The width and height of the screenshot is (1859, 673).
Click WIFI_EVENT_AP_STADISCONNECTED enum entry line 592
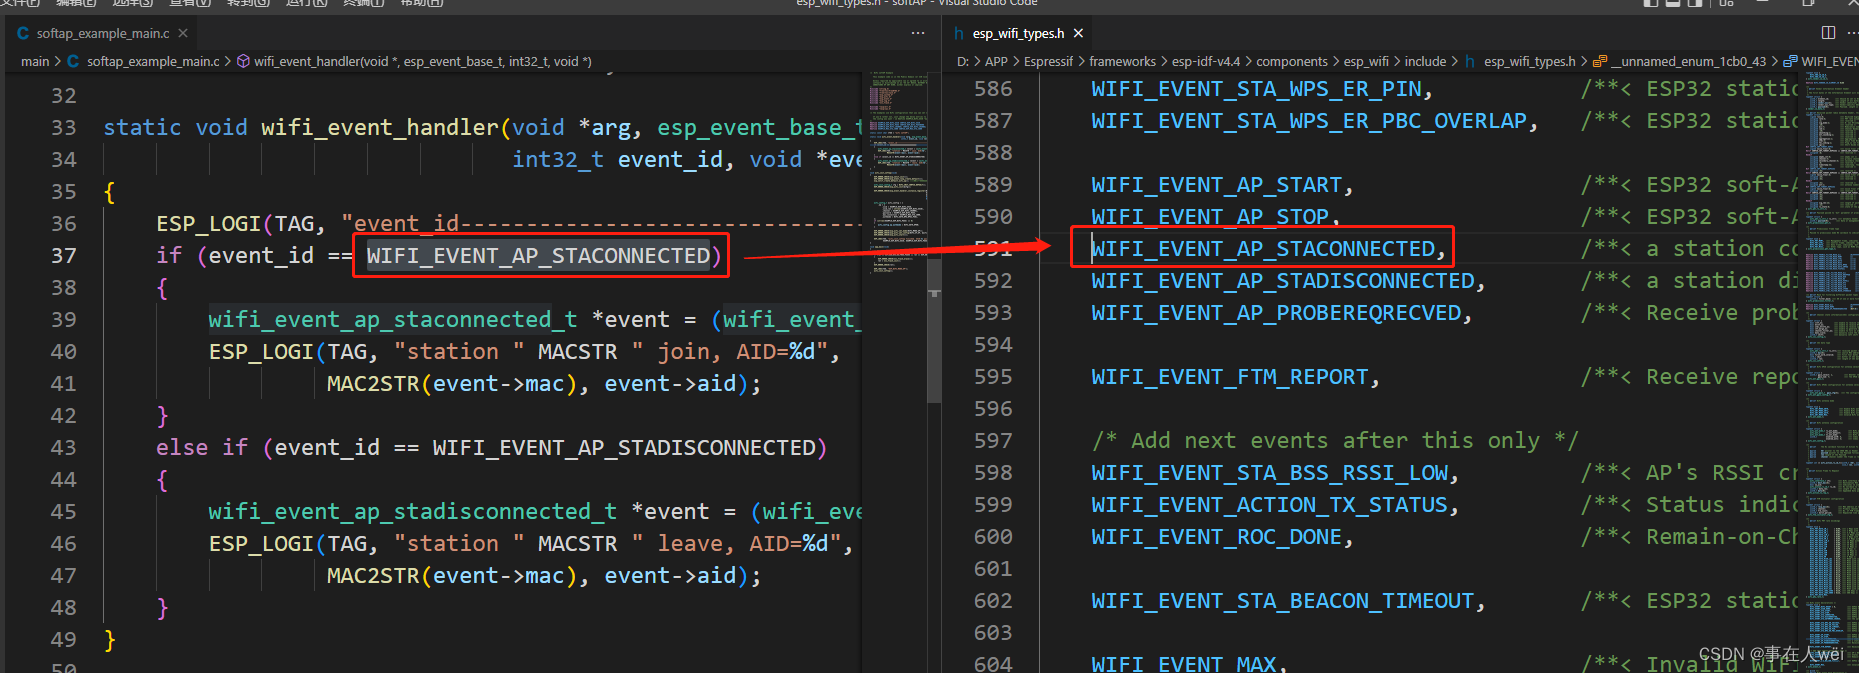1283,281
